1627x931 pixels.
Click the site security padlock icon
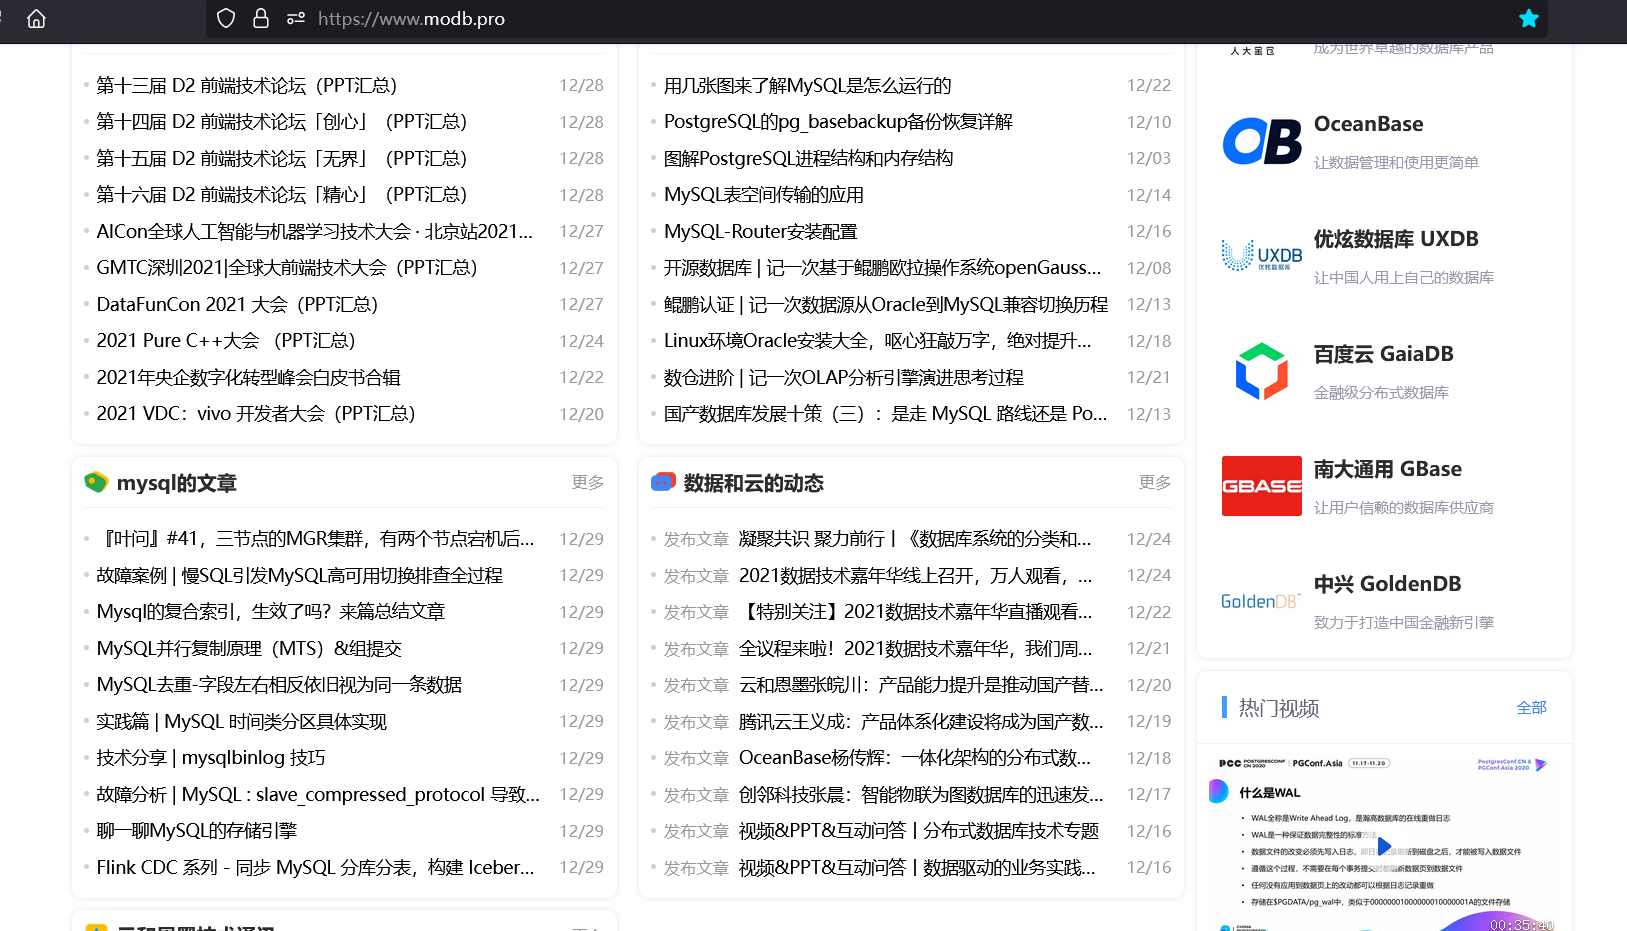[x=261, y=18]
